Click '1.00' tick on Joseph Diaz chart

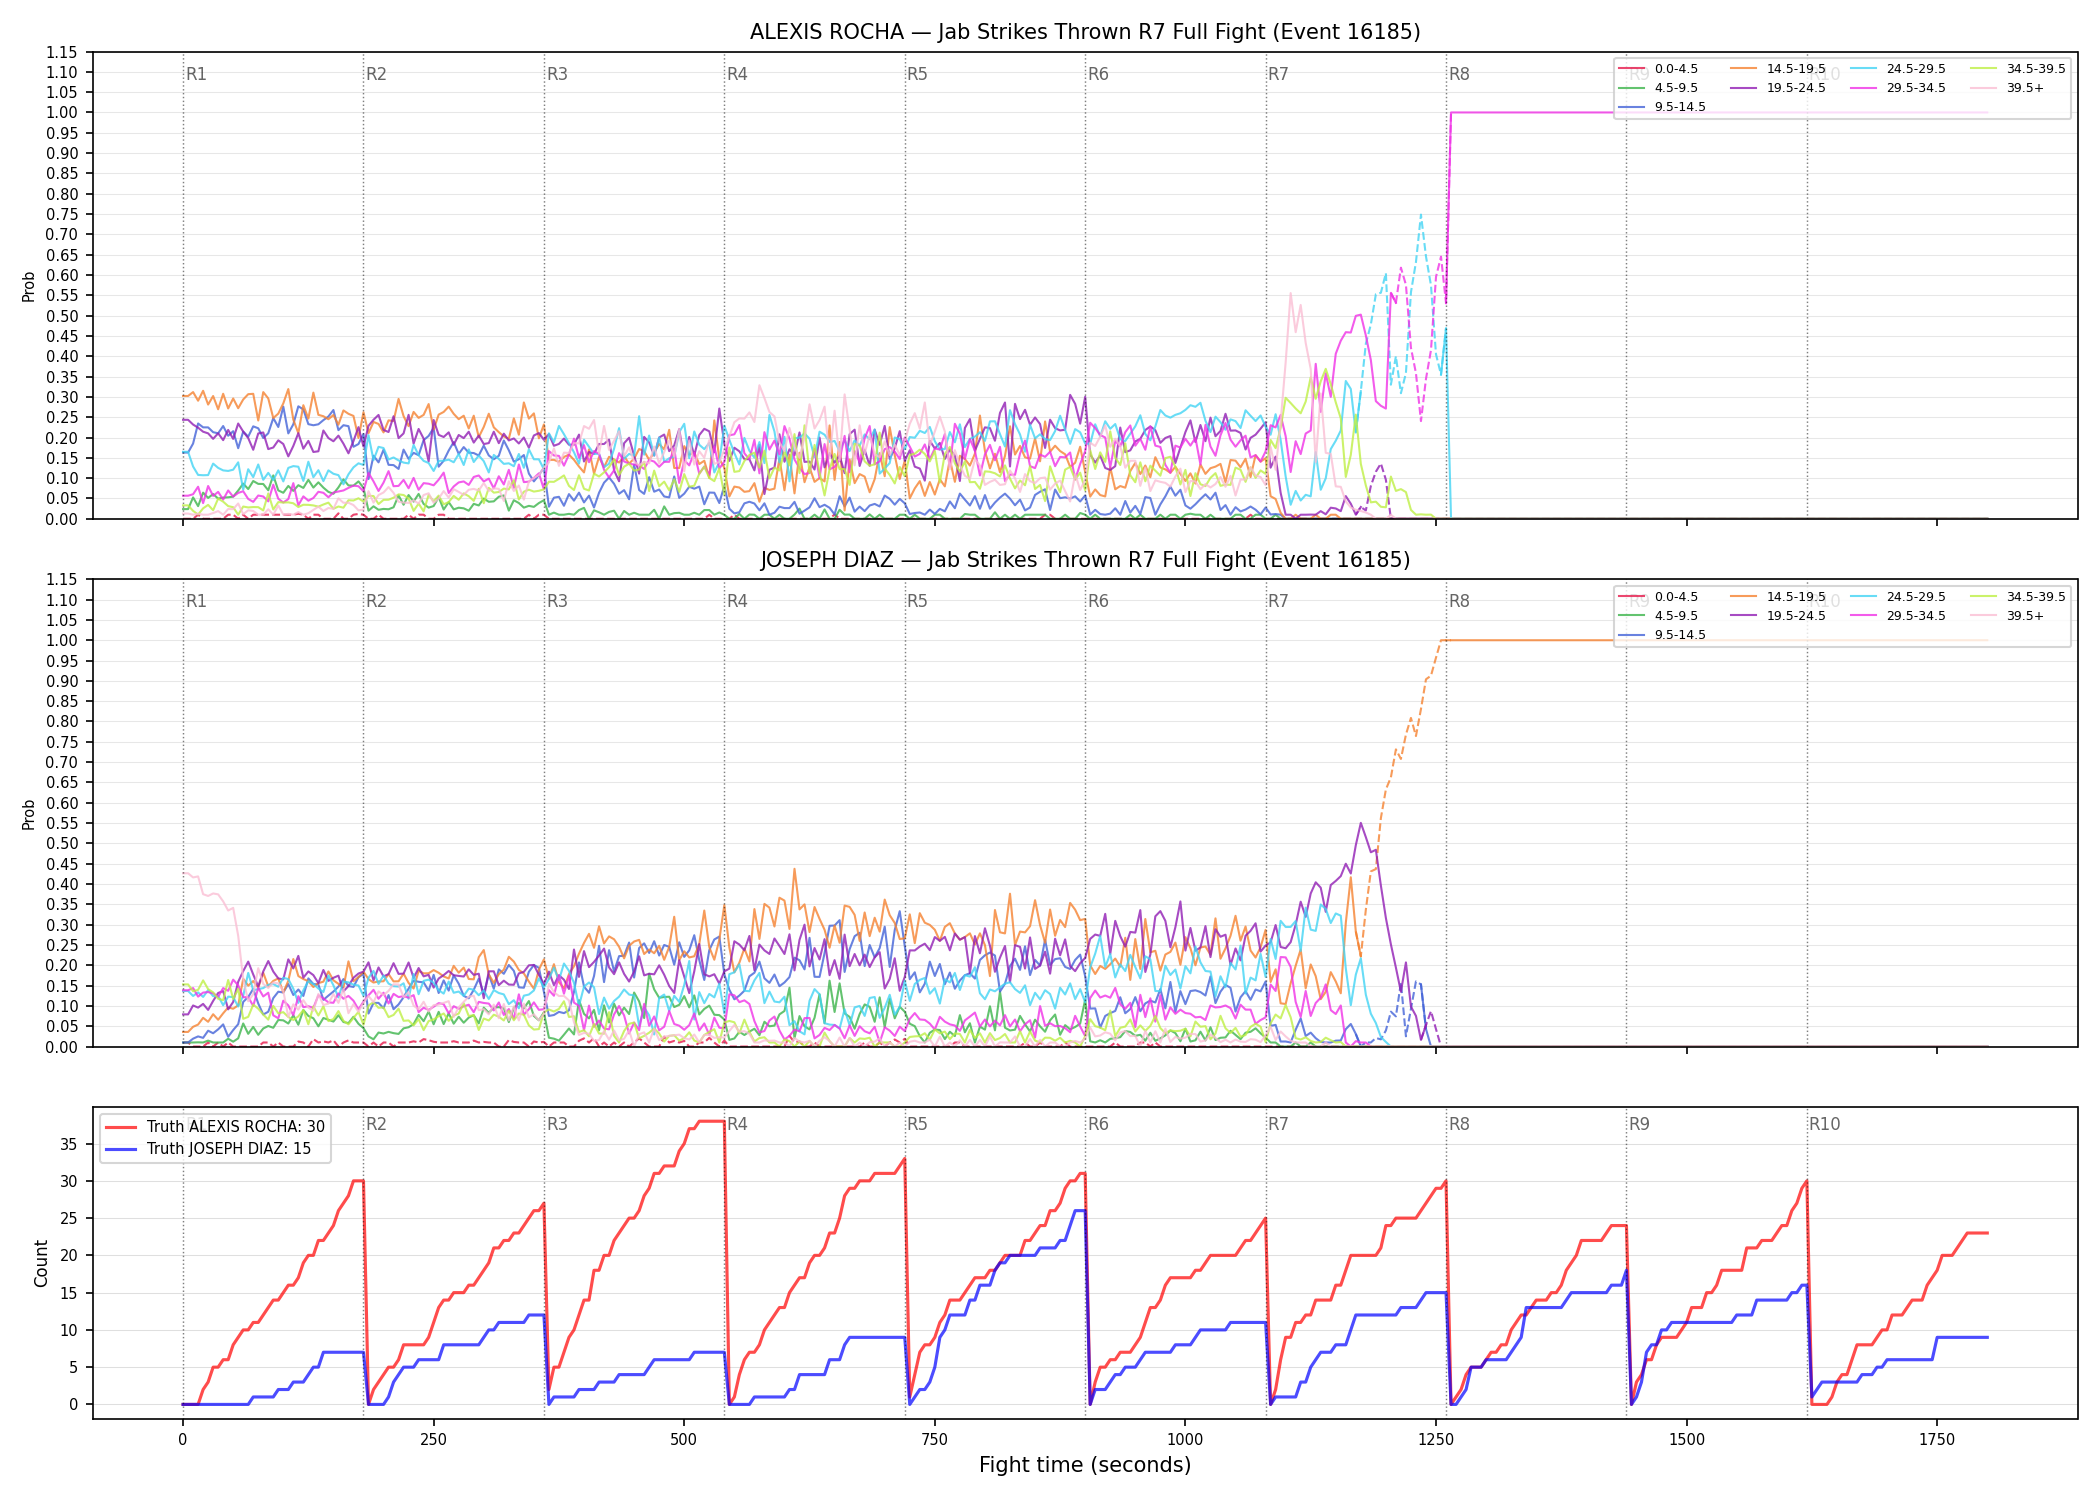coord(62,641)
